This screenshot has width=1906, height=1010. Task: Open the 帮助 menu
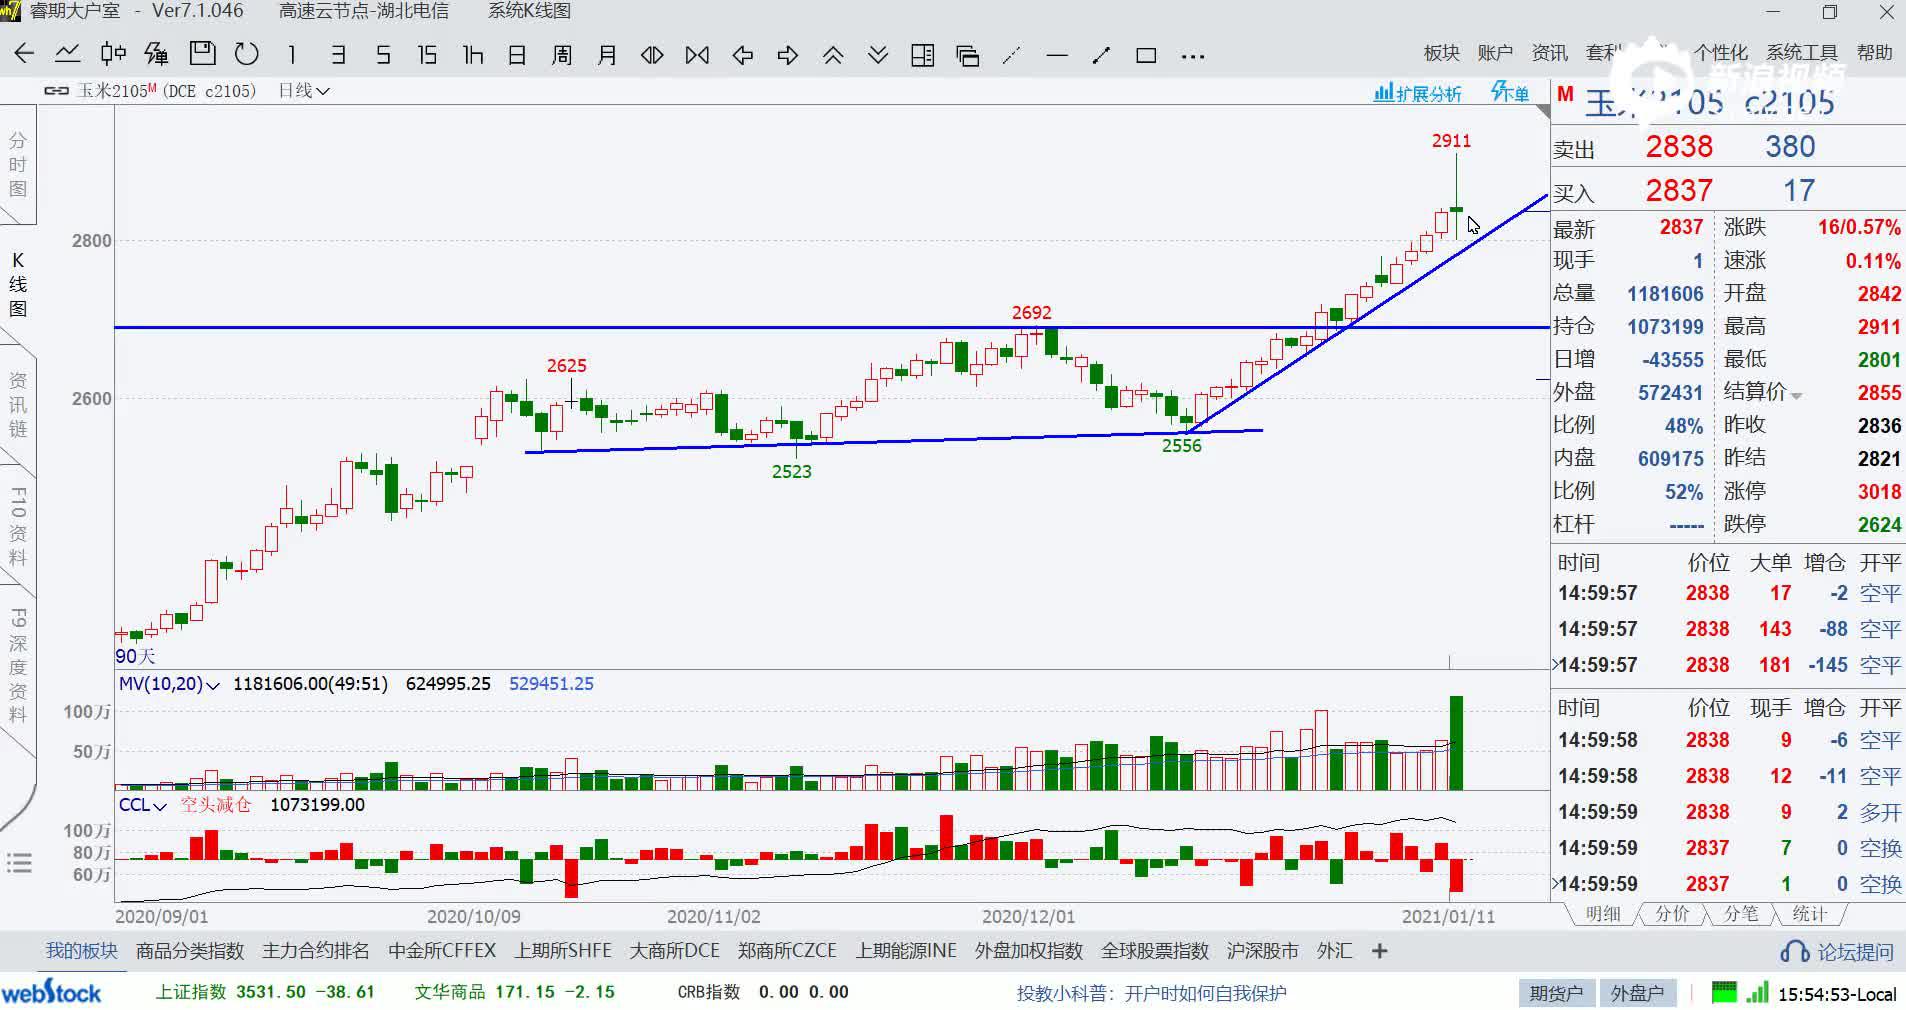click(1874, 53)
